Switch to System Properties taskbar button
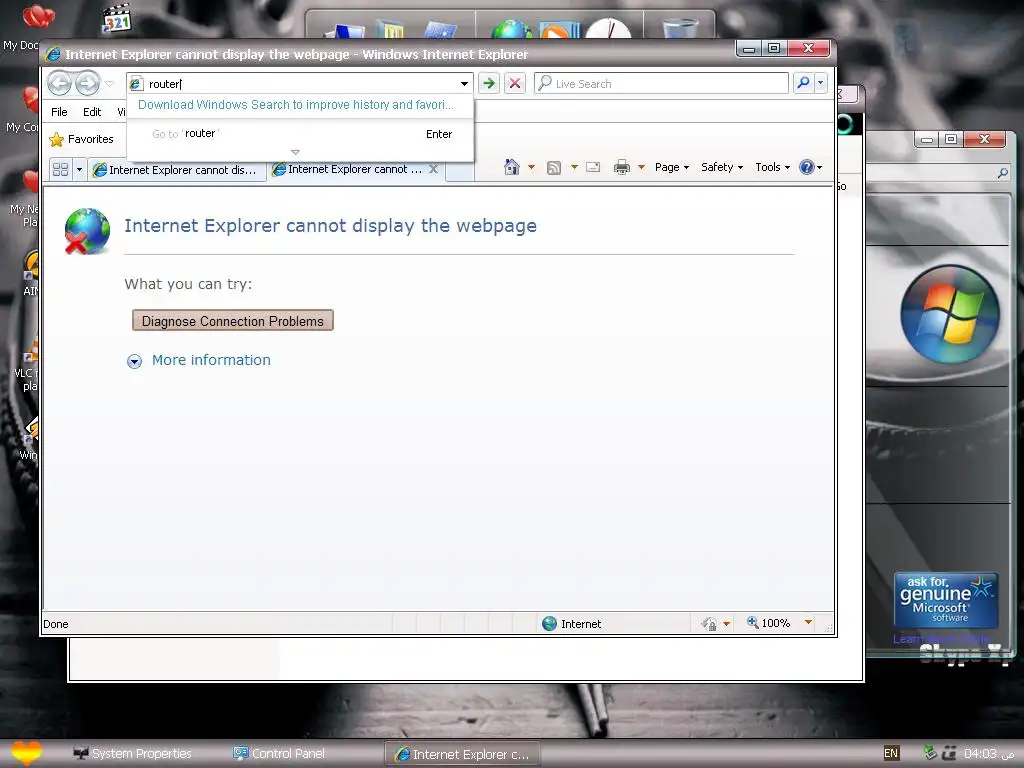The height and width of the screenshot is (768, 1024). coord(133,753)
